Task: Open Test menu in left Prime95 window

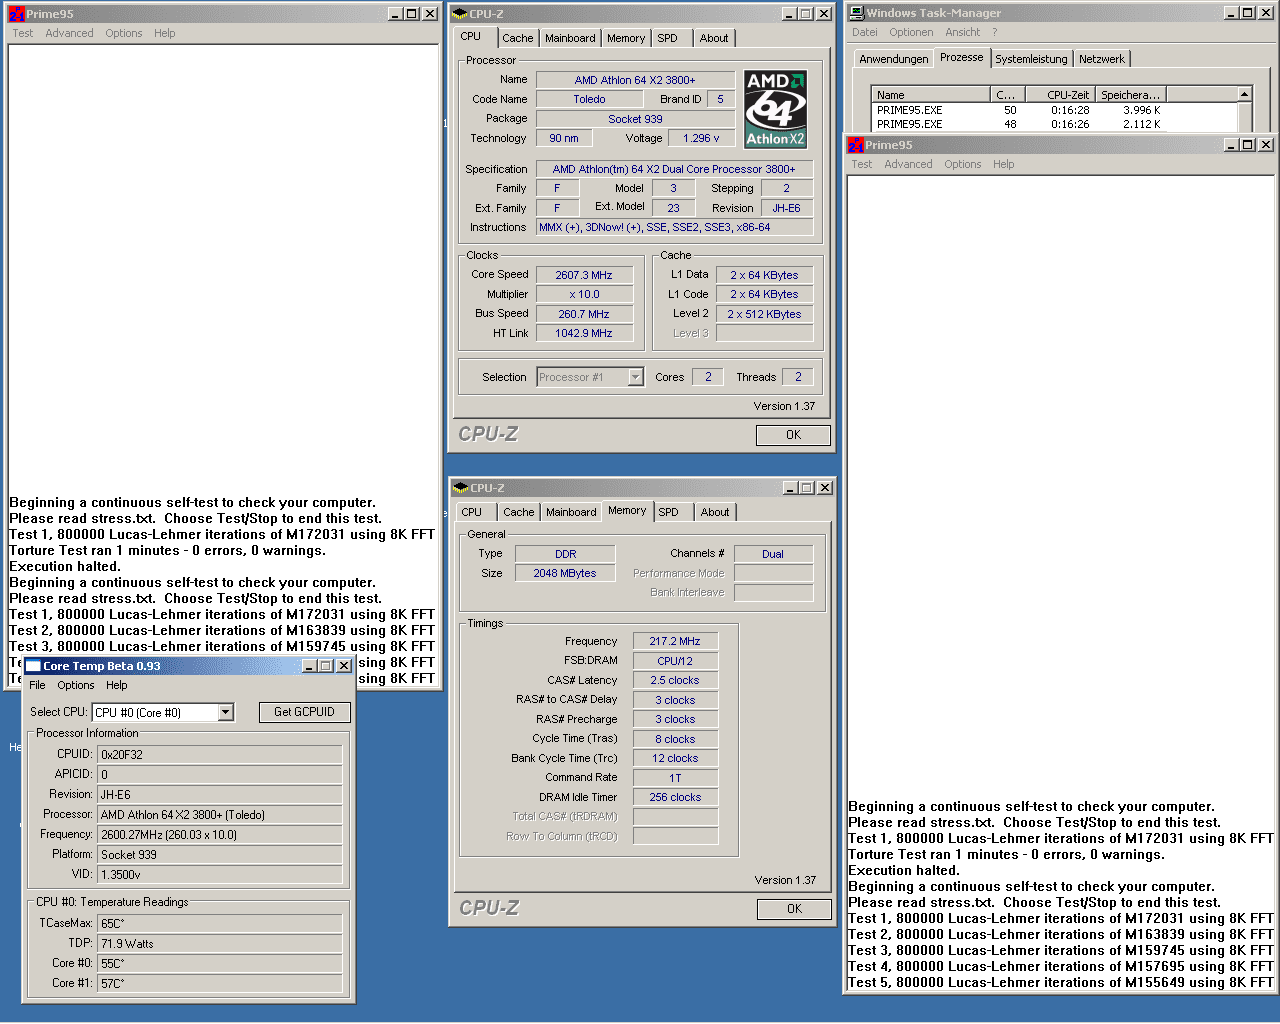Action: tap(23, 33)
